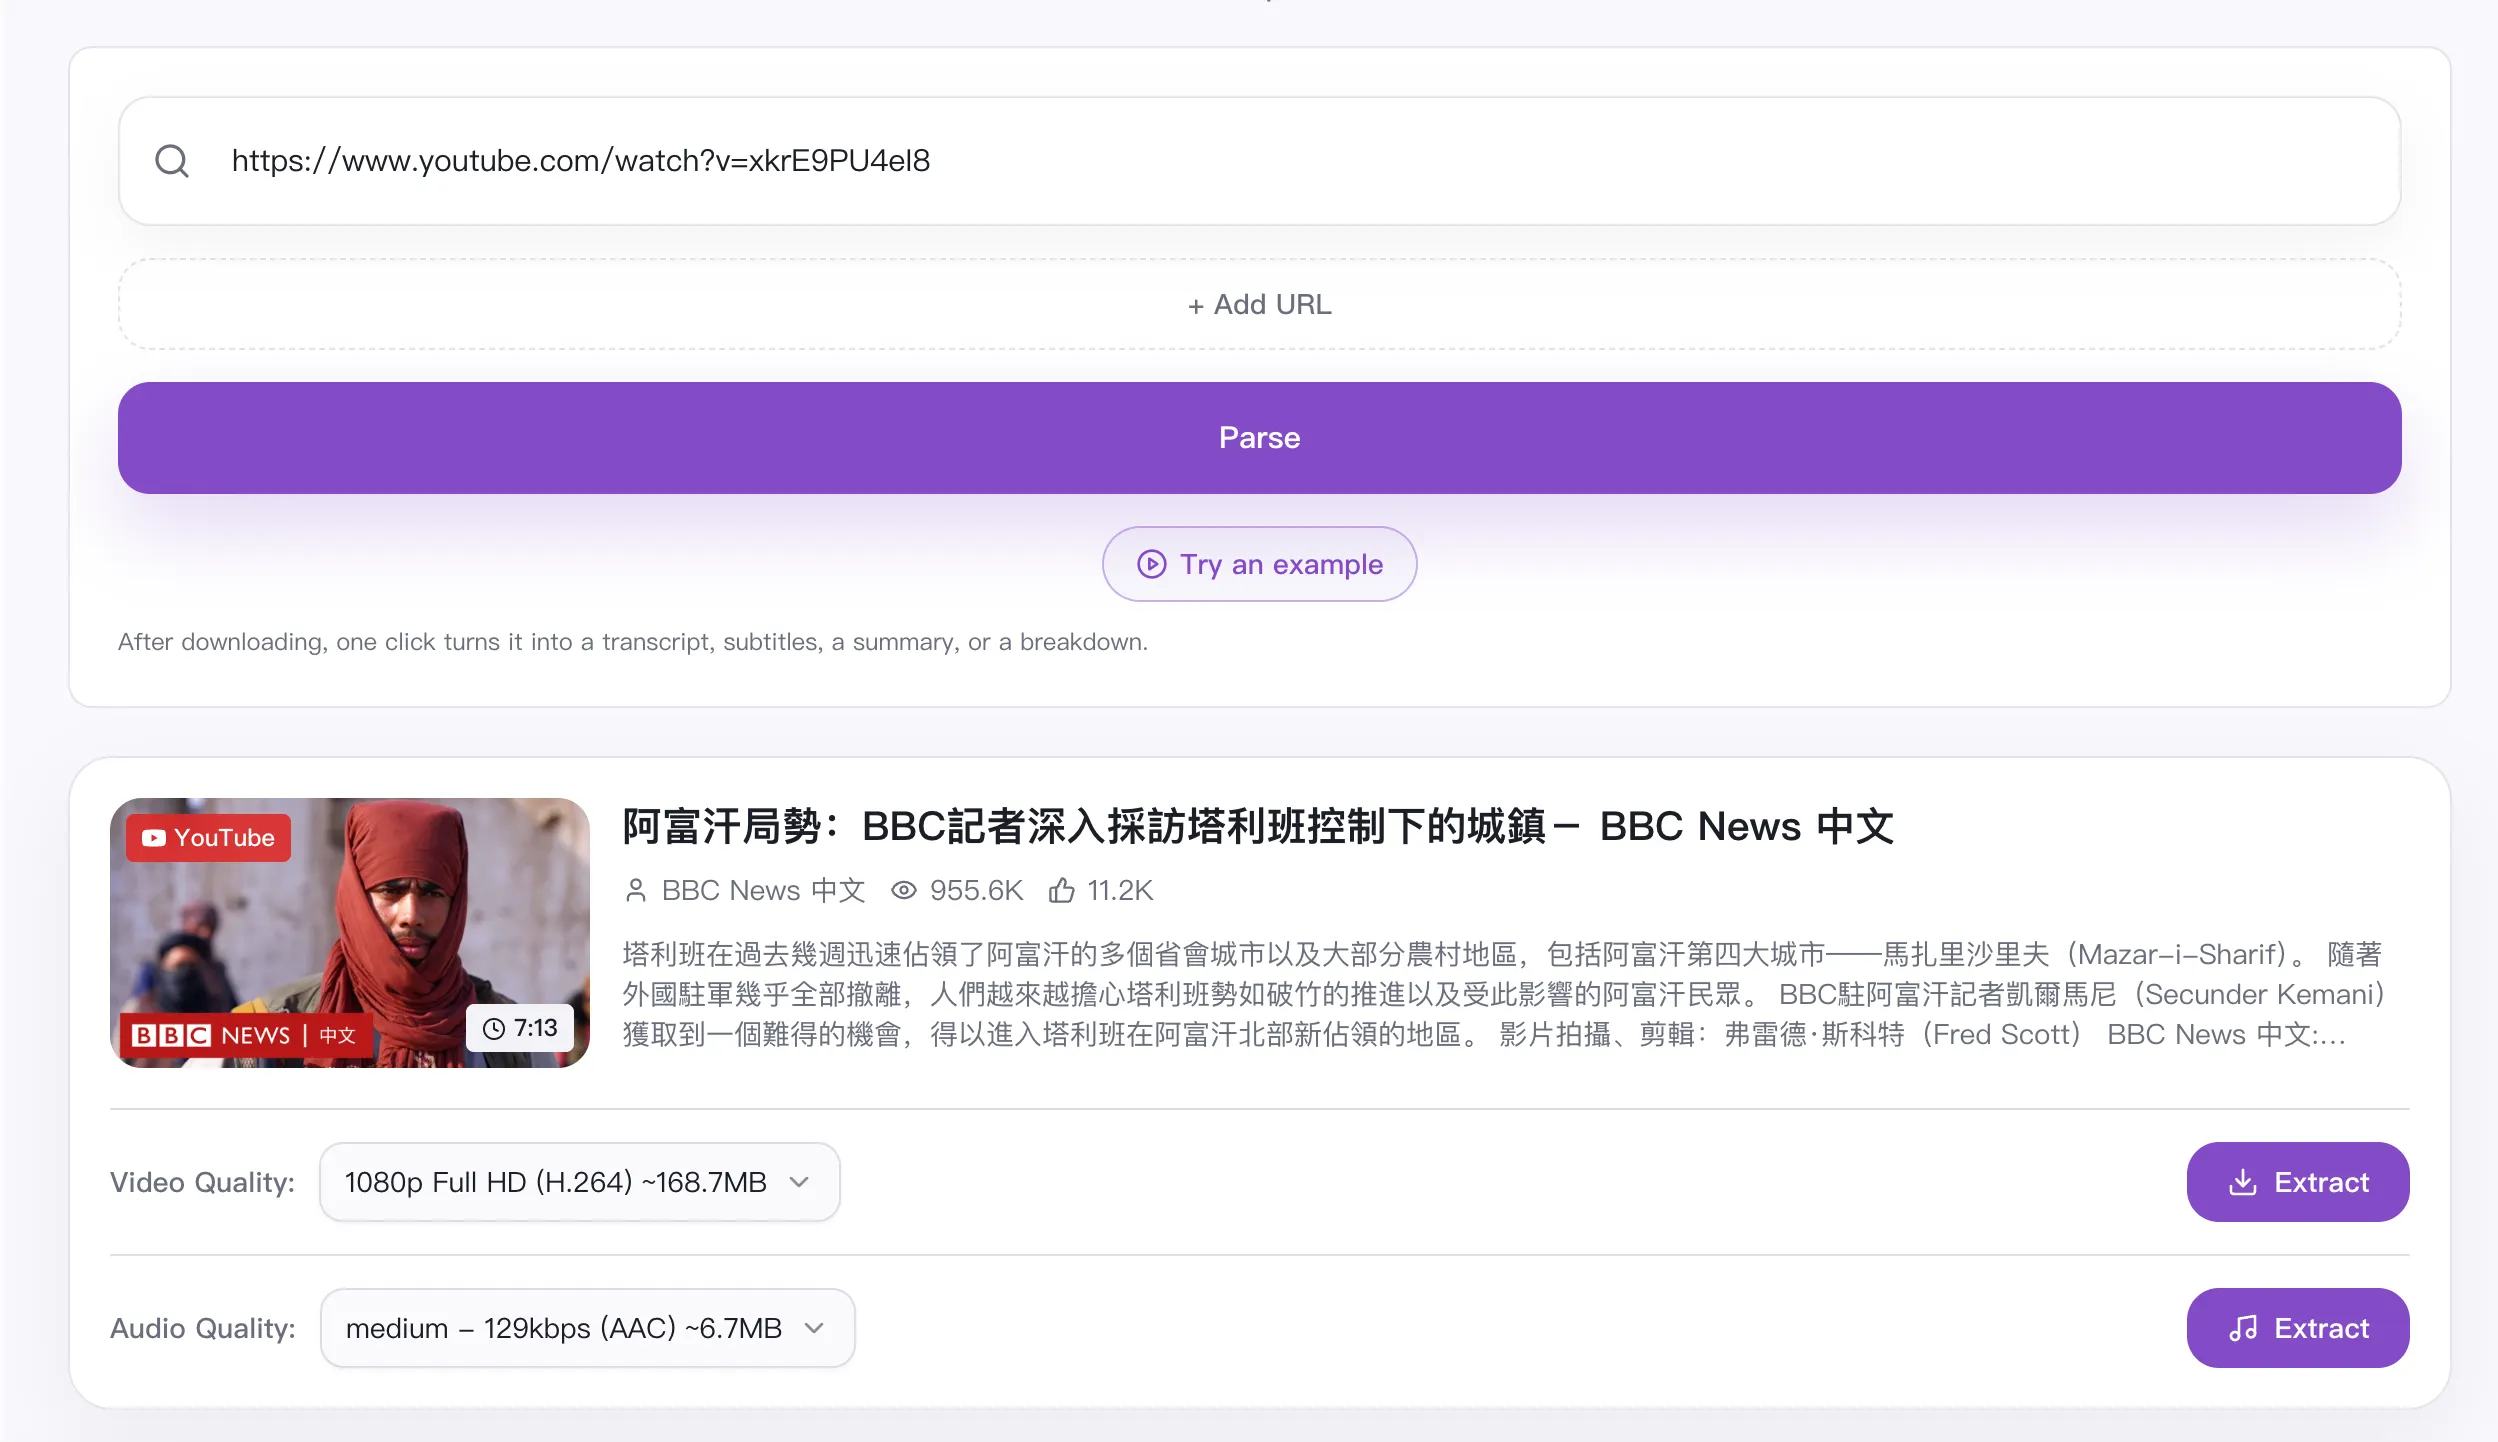
Task: Click the 7:13 duration badge
Action: tap(520, 1028)
